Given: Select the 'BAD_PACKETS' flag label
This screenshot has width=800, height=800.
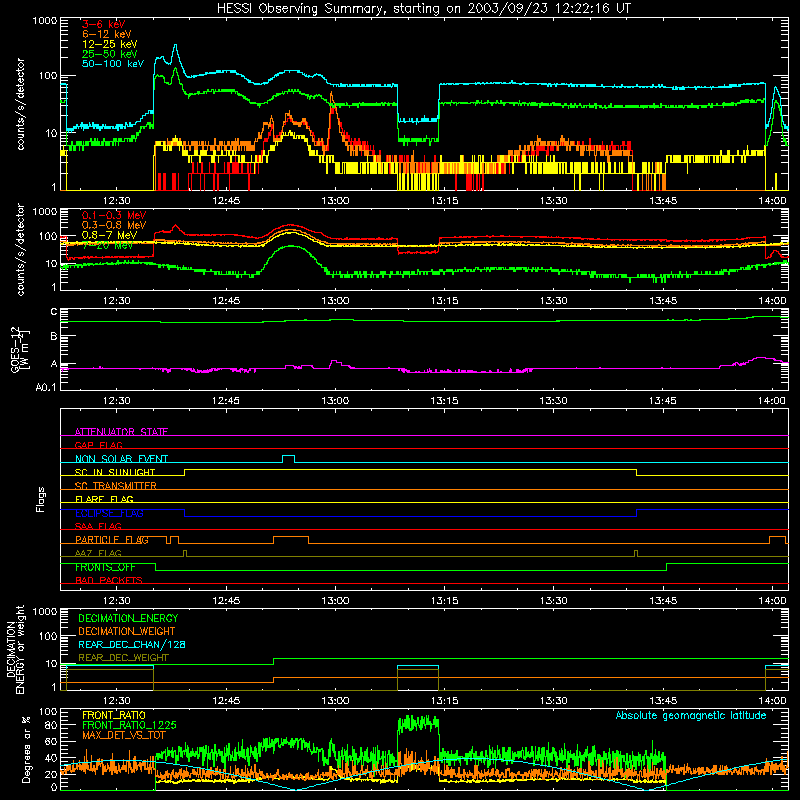Looking at the screenshot, I should [109, 580].
